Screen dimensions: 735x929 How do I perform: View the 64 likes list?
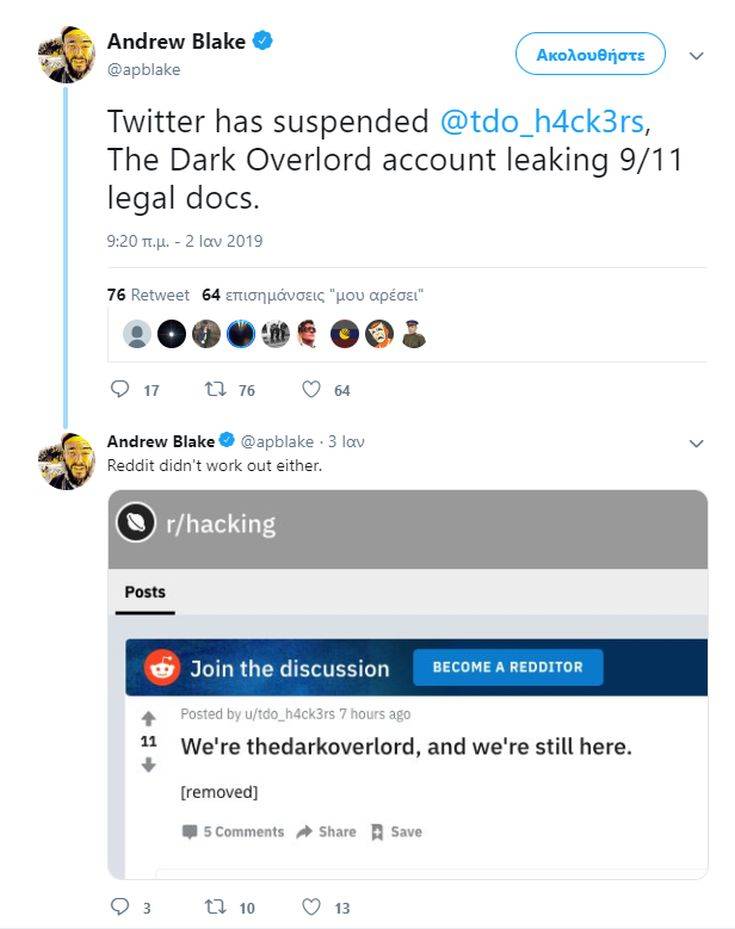point(313,294)
